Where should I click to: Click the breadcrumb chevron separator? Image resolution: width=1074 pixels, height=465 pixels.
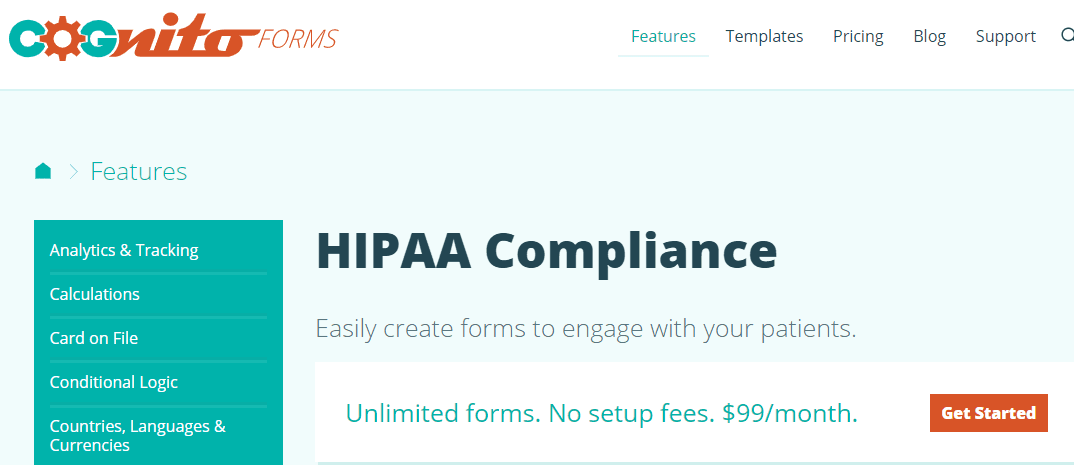click(x=73, y=172)
